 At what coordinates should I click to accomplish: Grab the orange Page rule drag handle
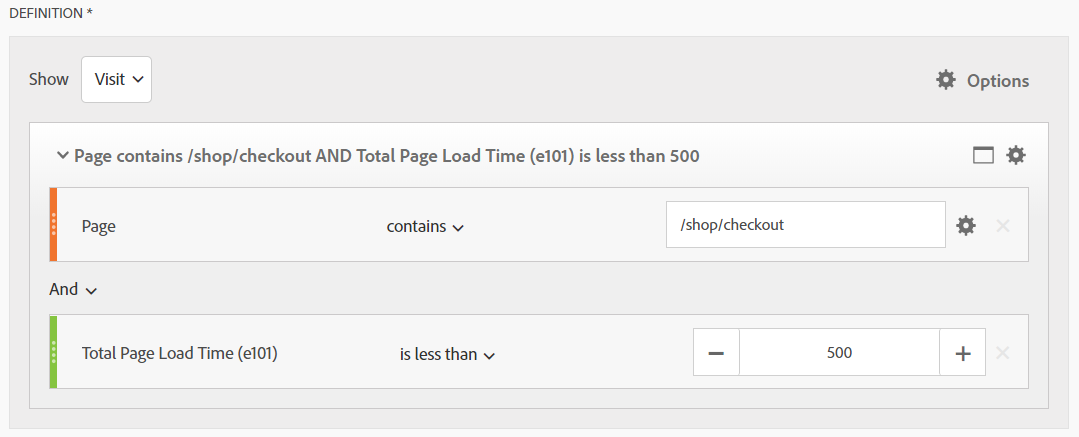coord(53,225)
